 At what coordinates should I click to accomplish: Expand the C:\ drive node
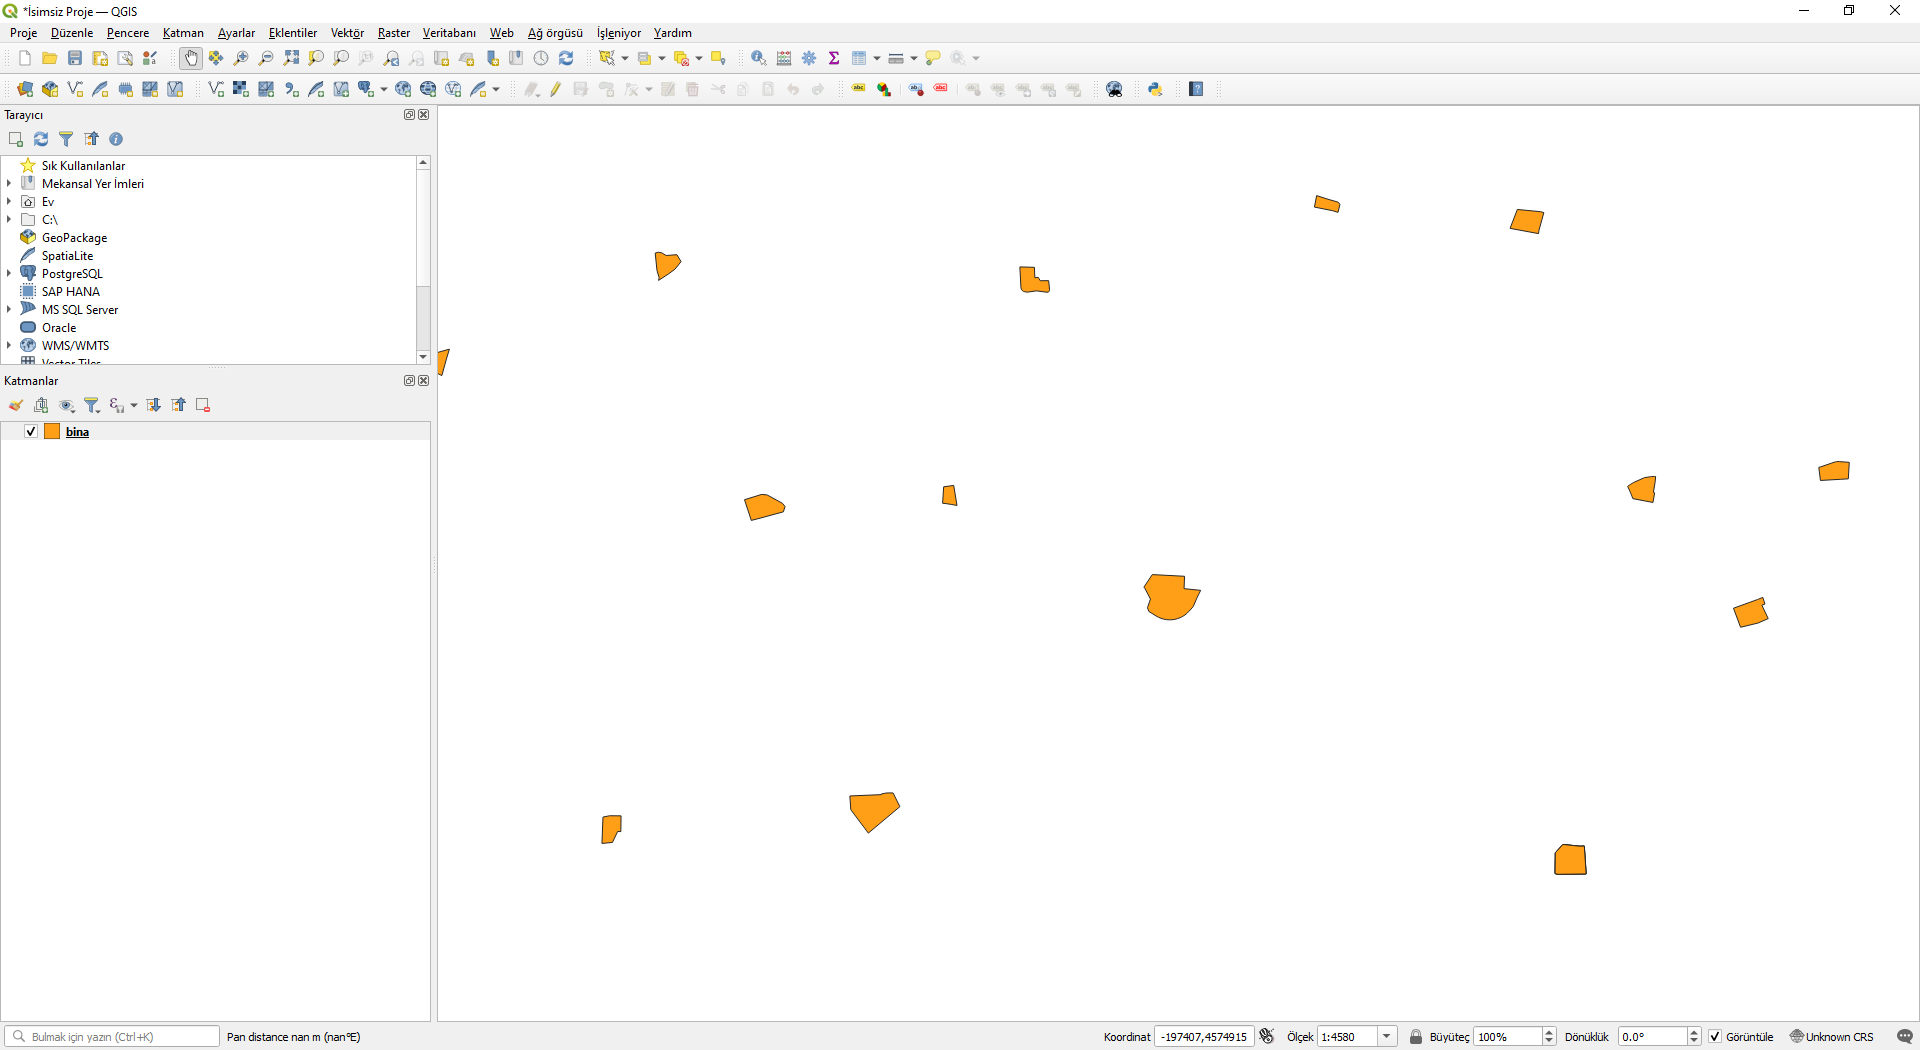[9, 219]
